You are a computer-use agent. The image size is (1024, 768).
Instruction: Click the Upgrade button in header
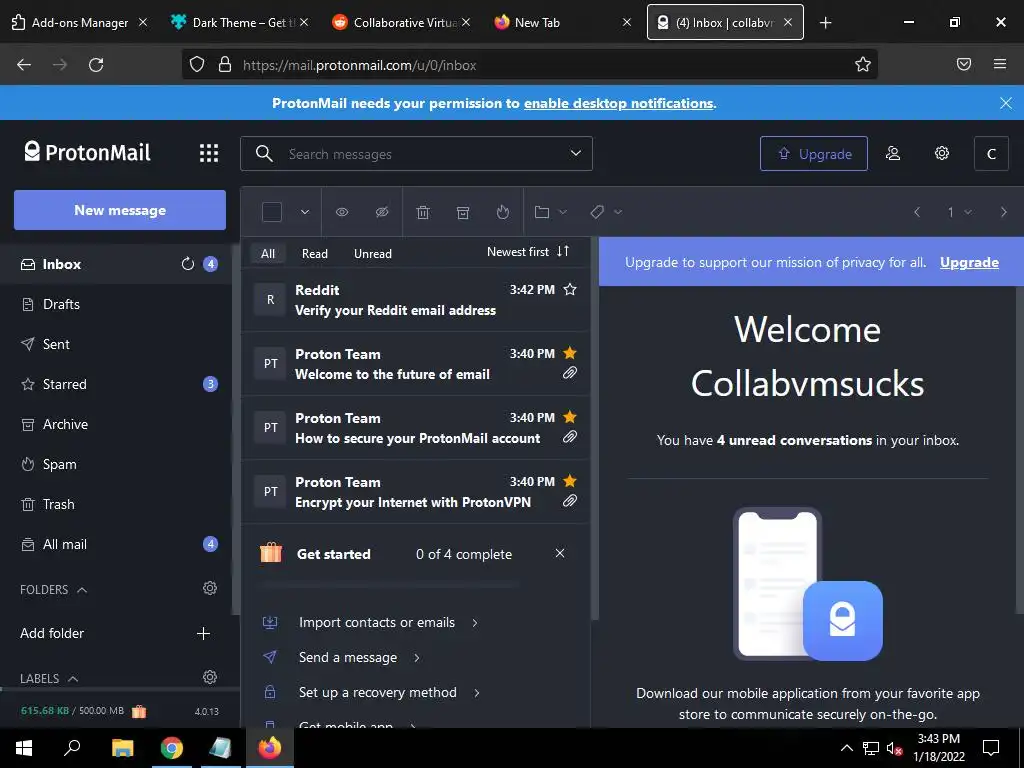coord(814,153)
